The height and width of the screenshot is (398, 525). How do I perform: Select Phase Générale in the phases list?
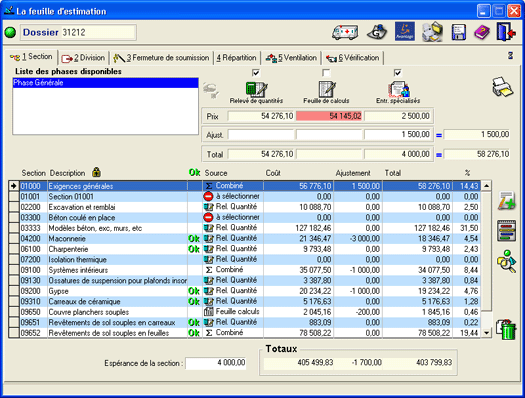tap(105, 83)
